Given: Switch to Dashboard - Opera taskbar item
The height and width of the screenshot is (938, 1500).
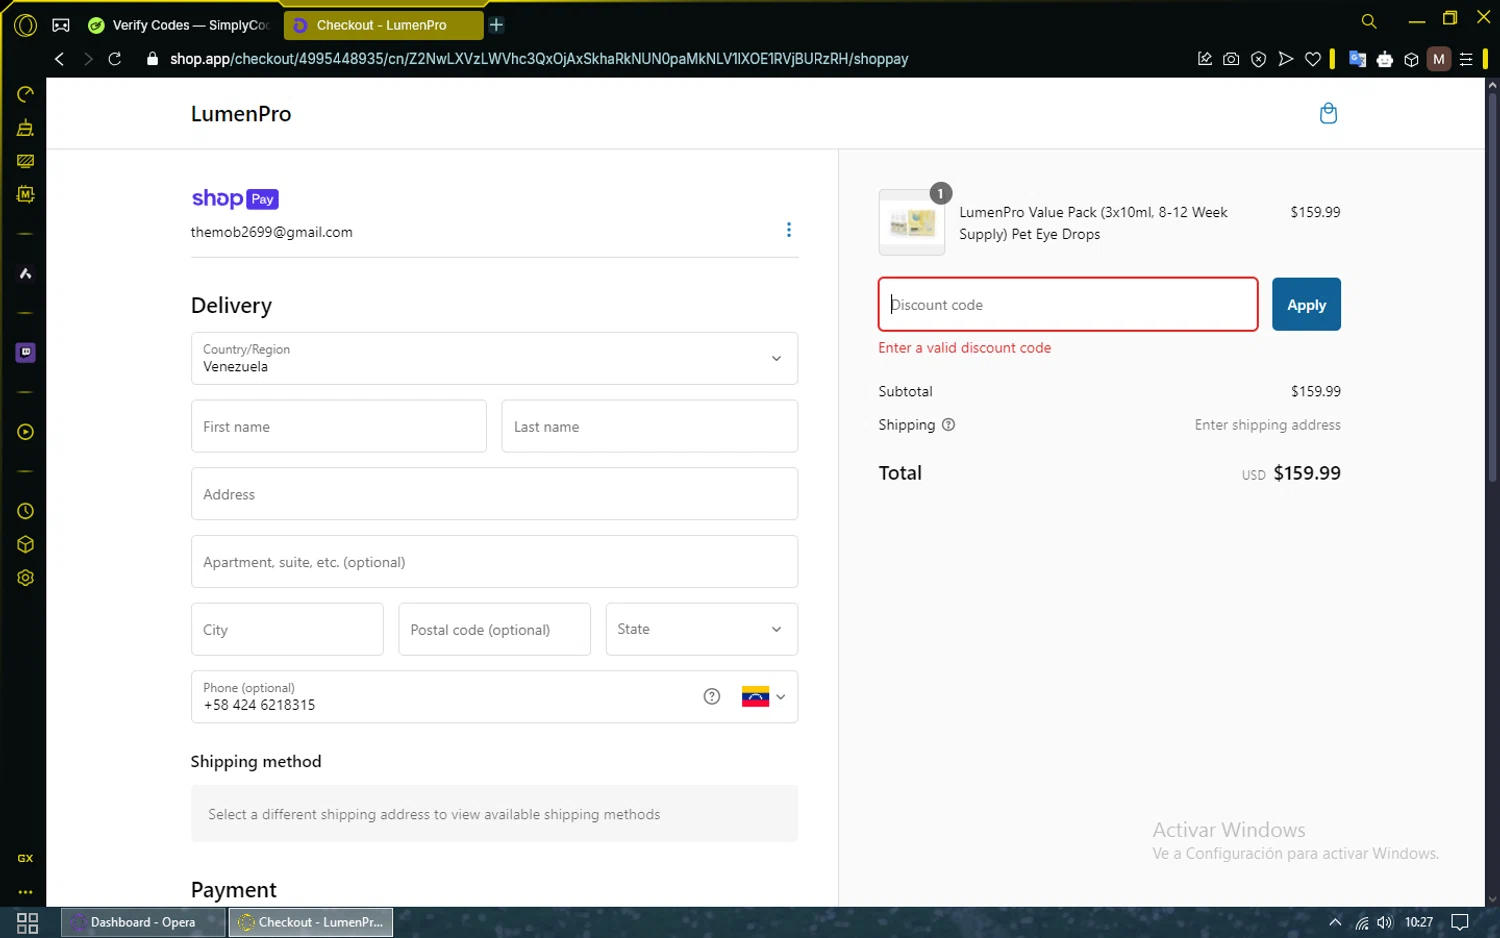Looking at the screenshot, I should 143,922.
